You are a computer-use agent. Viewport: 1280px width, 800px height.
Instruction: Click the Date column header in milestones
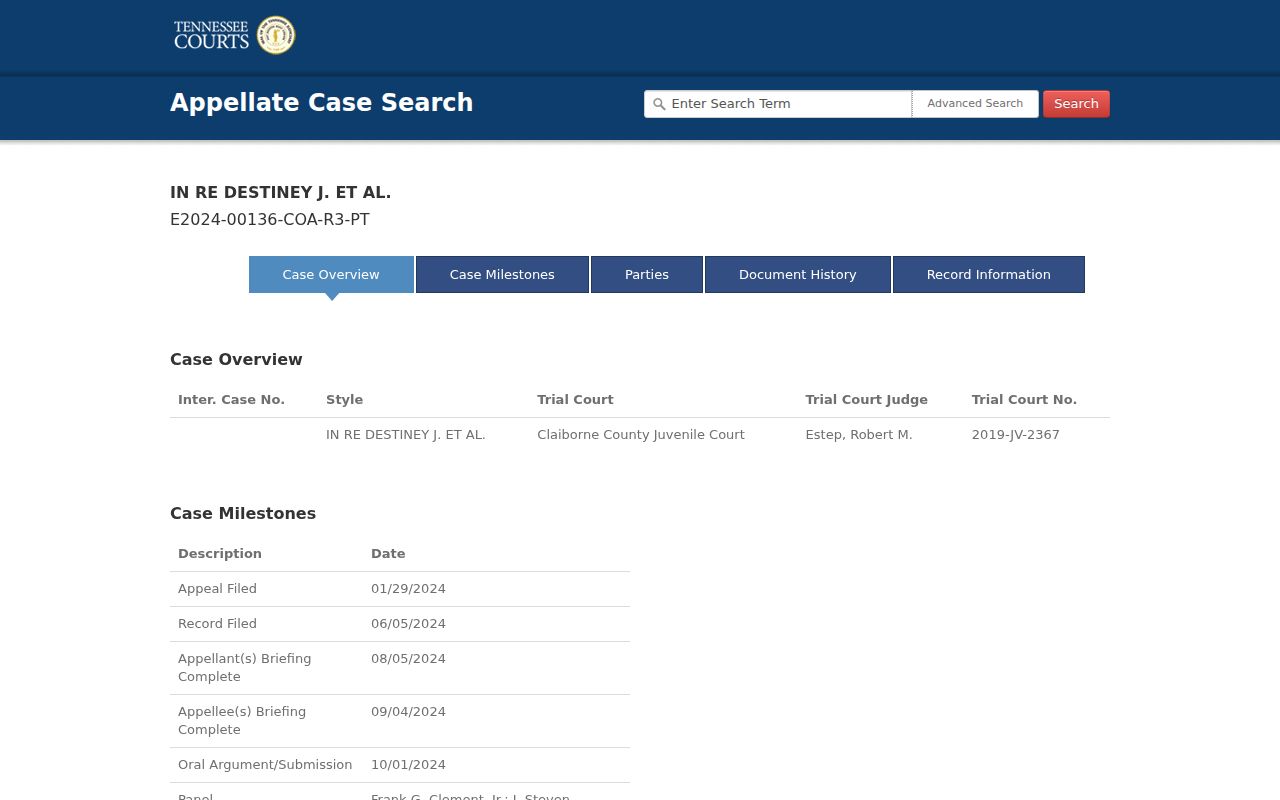point(388,554)
